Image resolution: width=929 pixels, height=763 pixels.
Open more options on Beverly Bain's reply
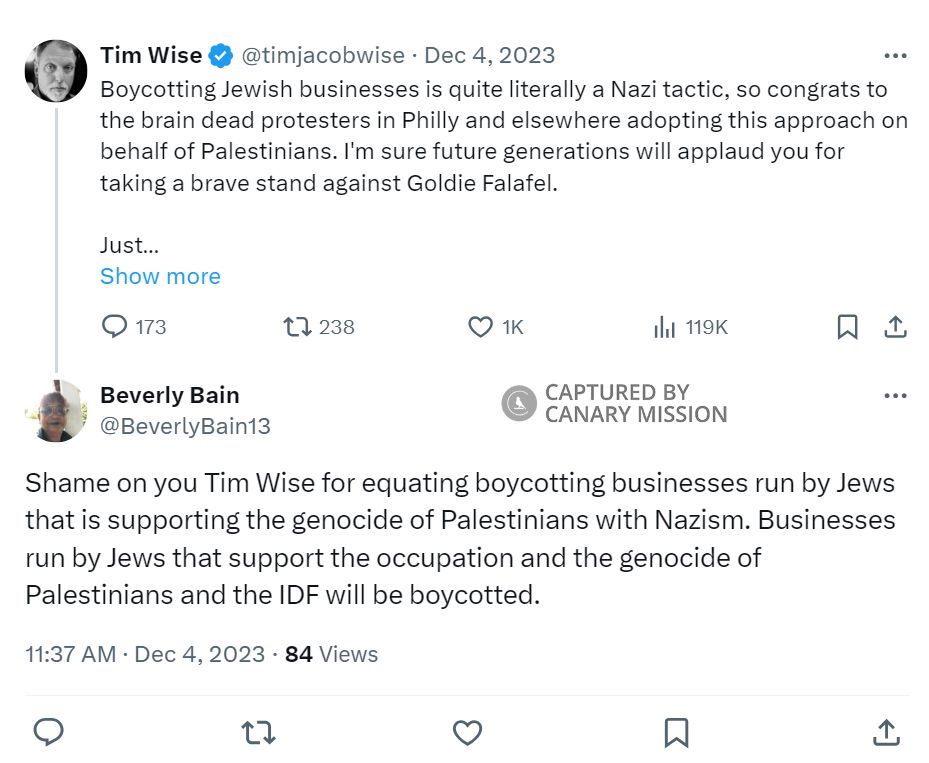click(895, 395)
